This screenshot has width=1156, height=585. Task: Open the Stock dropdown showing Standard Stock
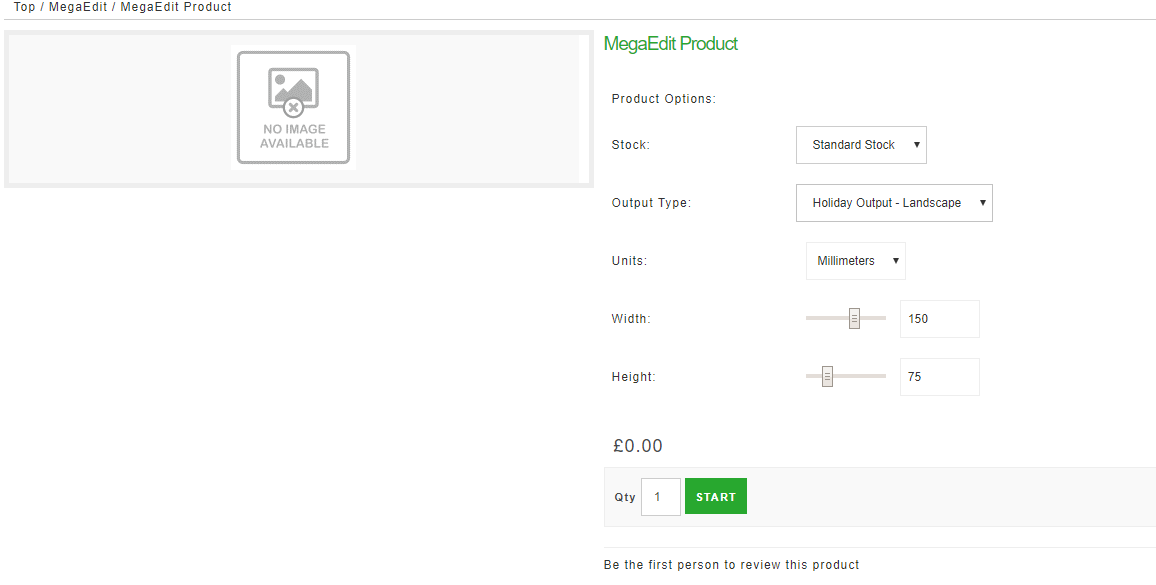pyautogui.click(x=861, y=145)
